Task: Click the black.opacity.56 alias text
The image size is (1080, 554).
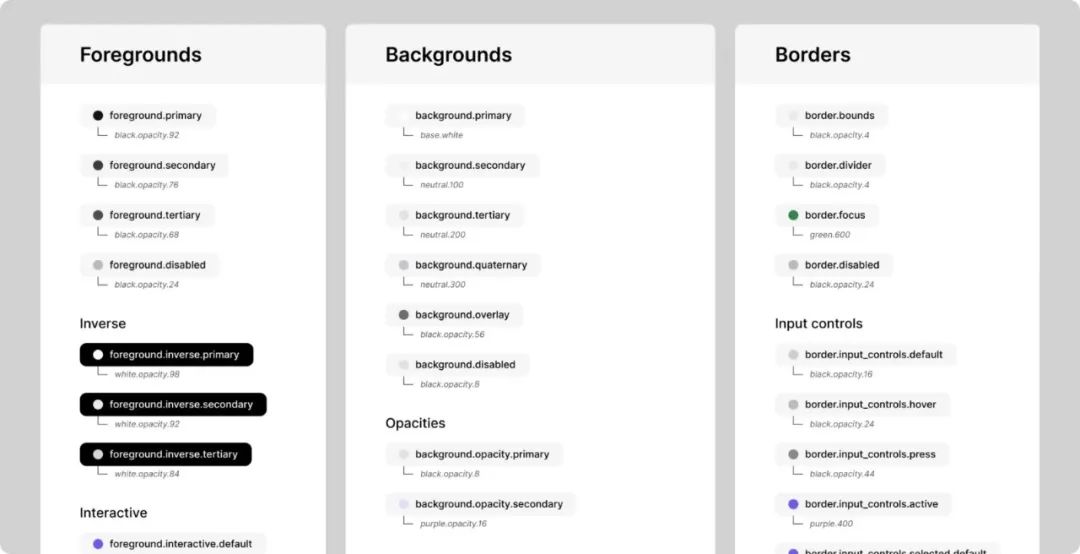Action: [453, 334]
